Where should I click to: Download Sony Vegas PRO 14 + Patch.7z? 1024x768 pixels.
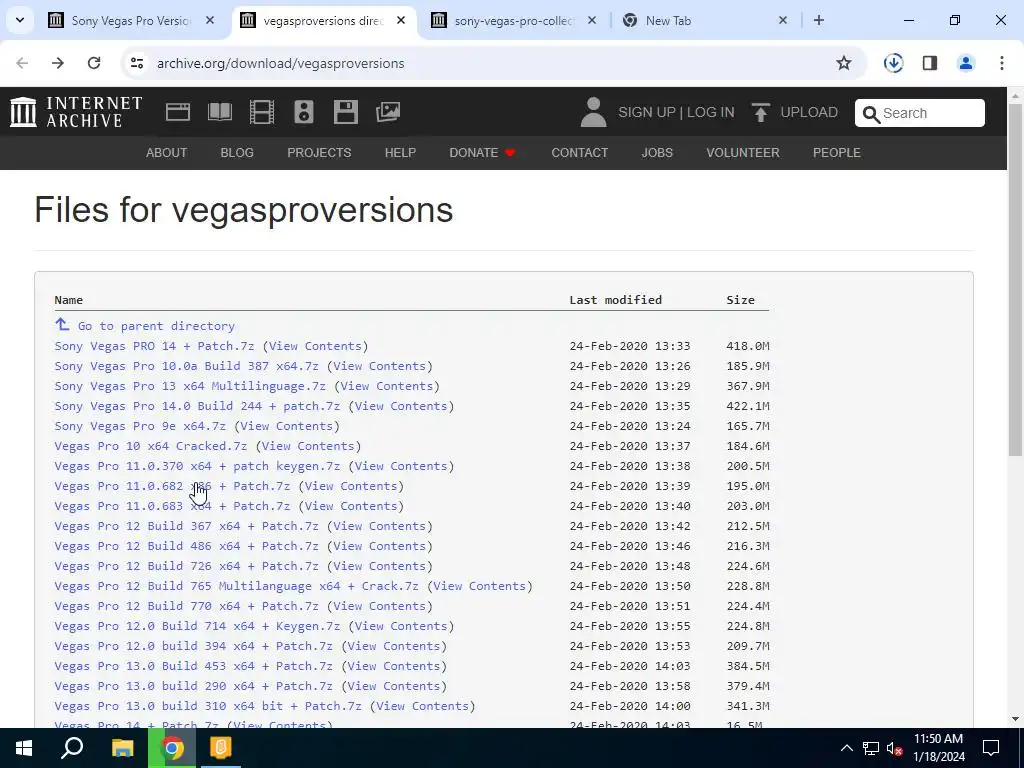tap(154, 346)
